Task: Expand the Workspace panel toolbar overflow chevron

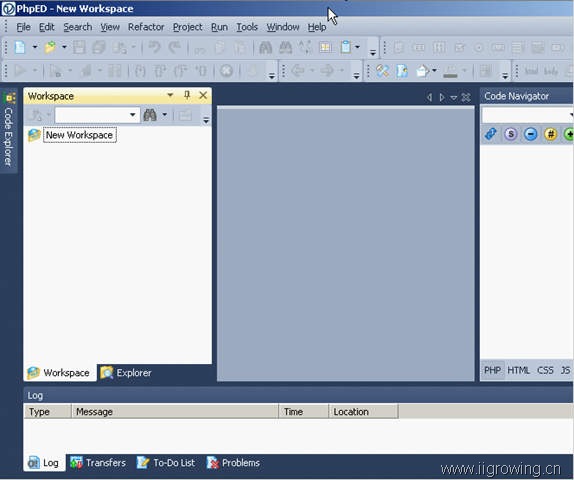Action: coord(206,120)
